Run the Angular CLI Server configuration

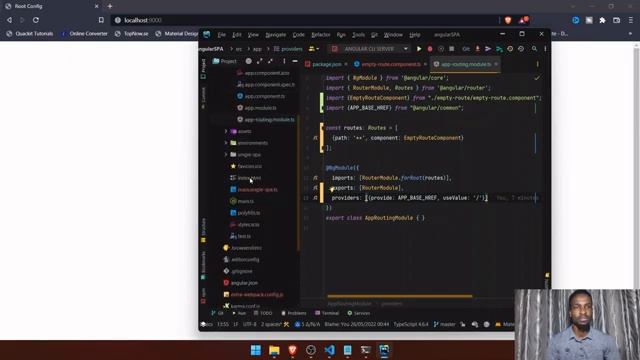419,49
